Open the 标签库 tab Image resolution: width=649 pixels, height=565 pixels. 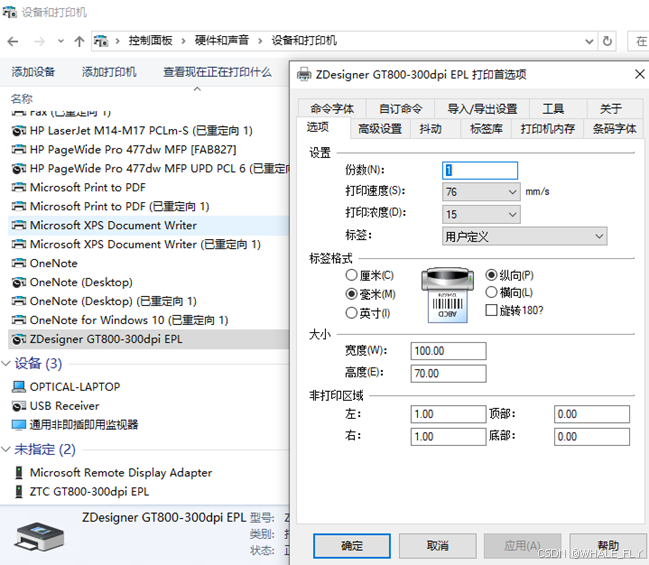pyautogui.click(x=486, y=129)
